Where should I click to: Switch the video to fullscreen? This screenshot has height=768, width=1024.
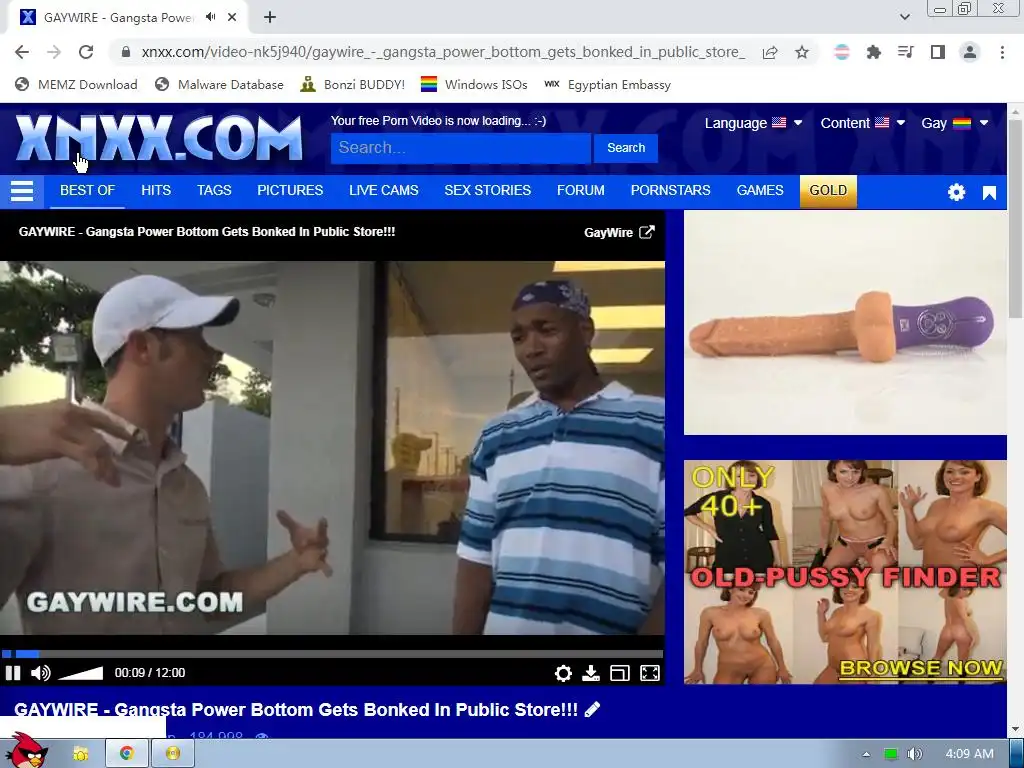coord(650,673)
